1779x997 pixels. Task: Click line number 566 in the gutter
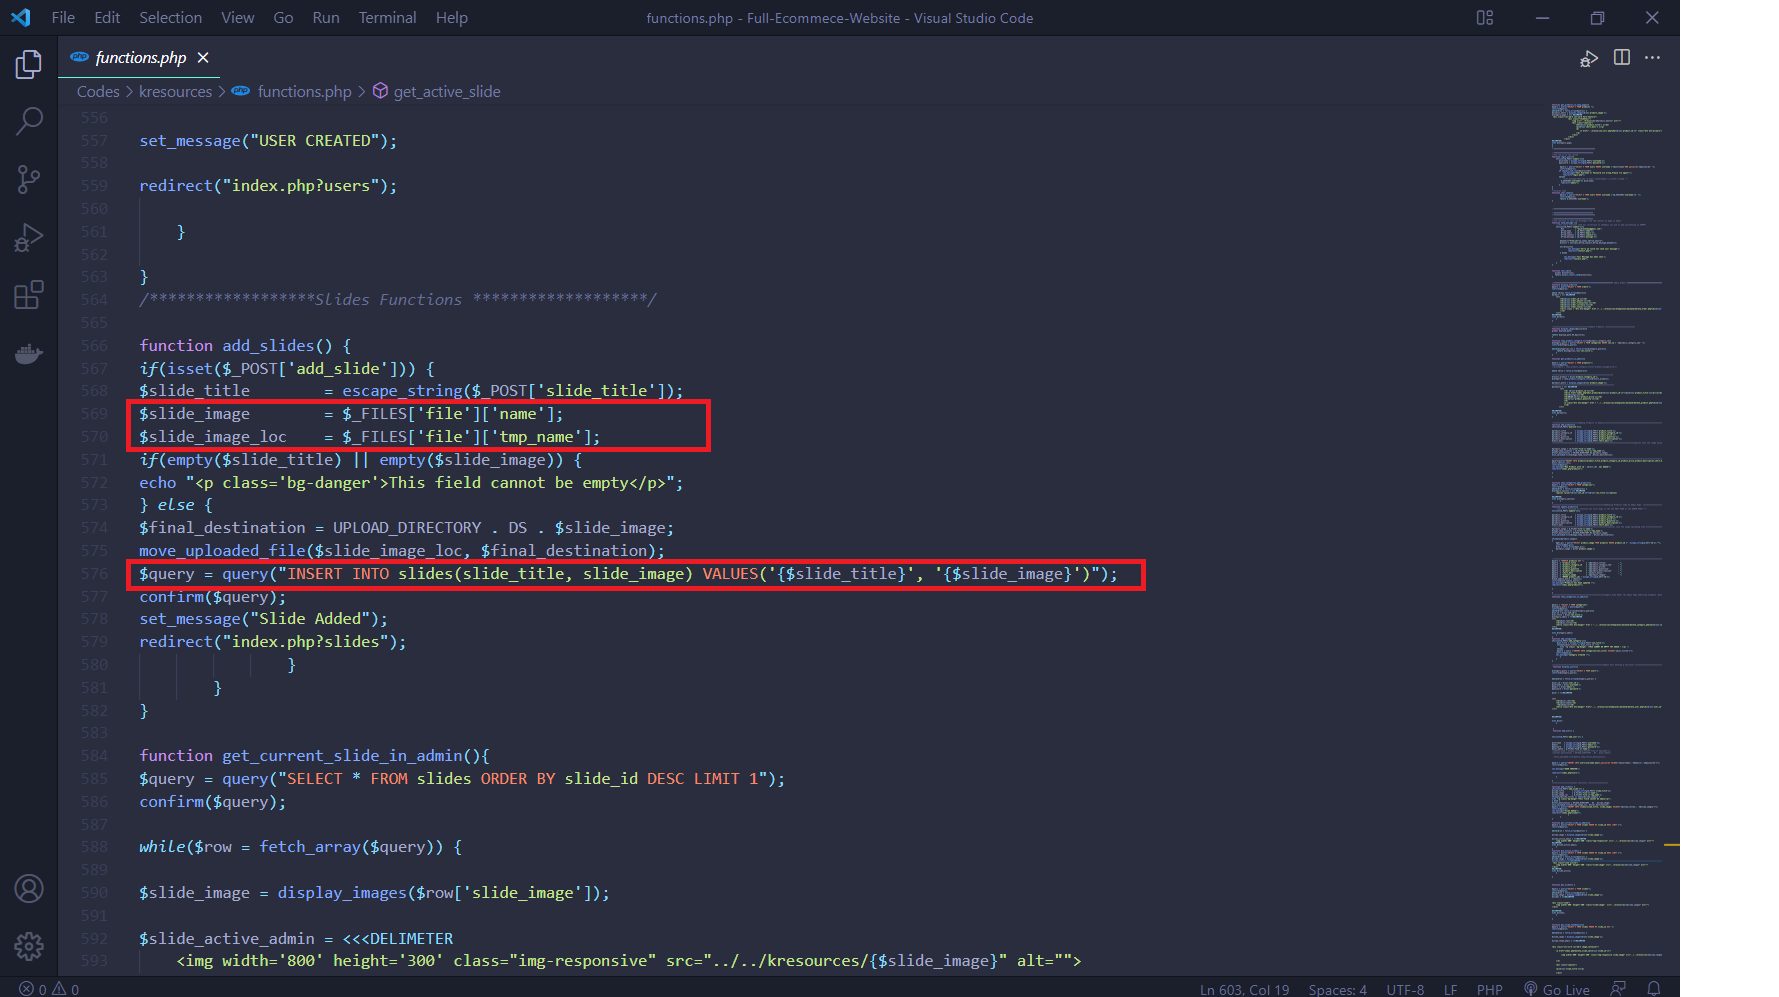(x=94, y=346)
